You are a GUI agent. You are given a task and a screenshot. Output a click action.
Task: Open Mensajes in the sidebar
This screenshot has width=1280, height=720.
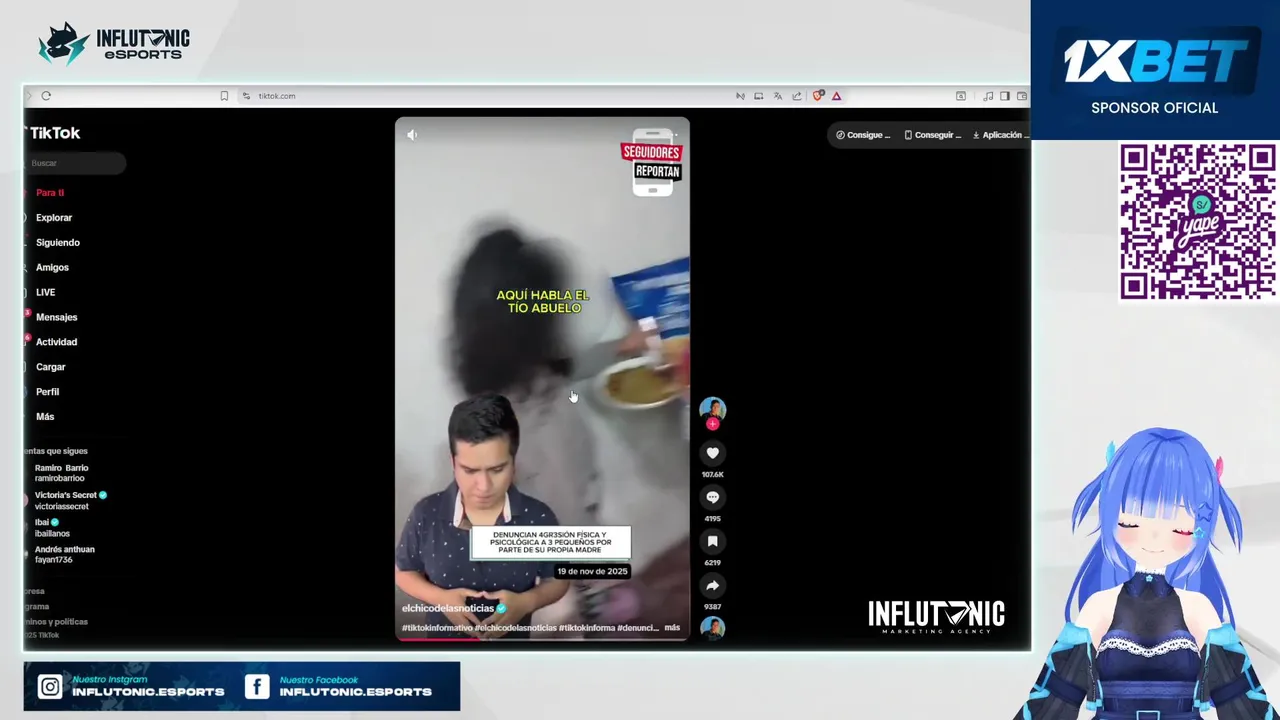point(56,317)
